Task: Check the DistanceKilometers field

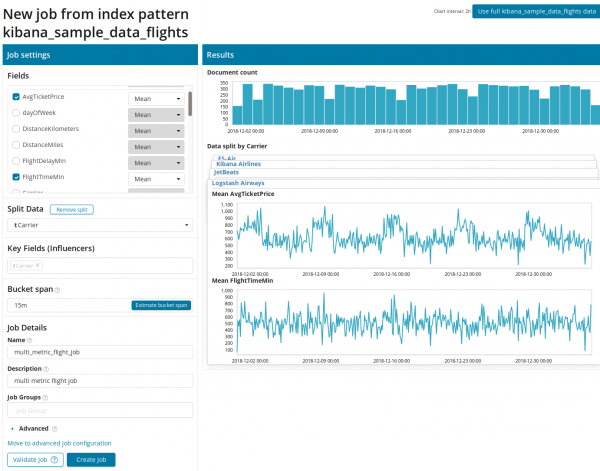Action: (16, 130)
